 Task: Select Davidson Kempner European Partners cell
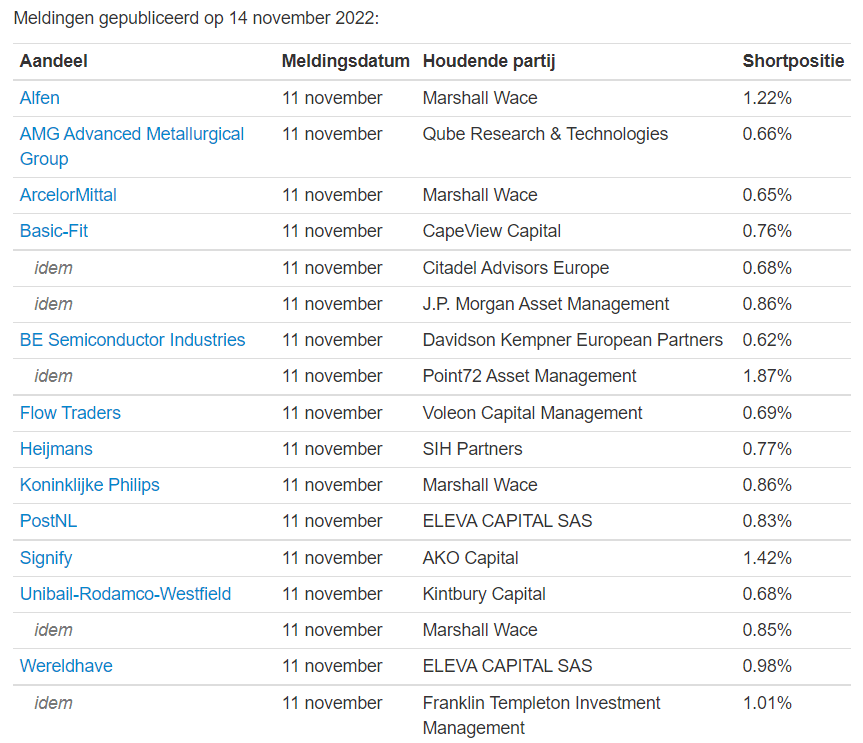point(572,340)
